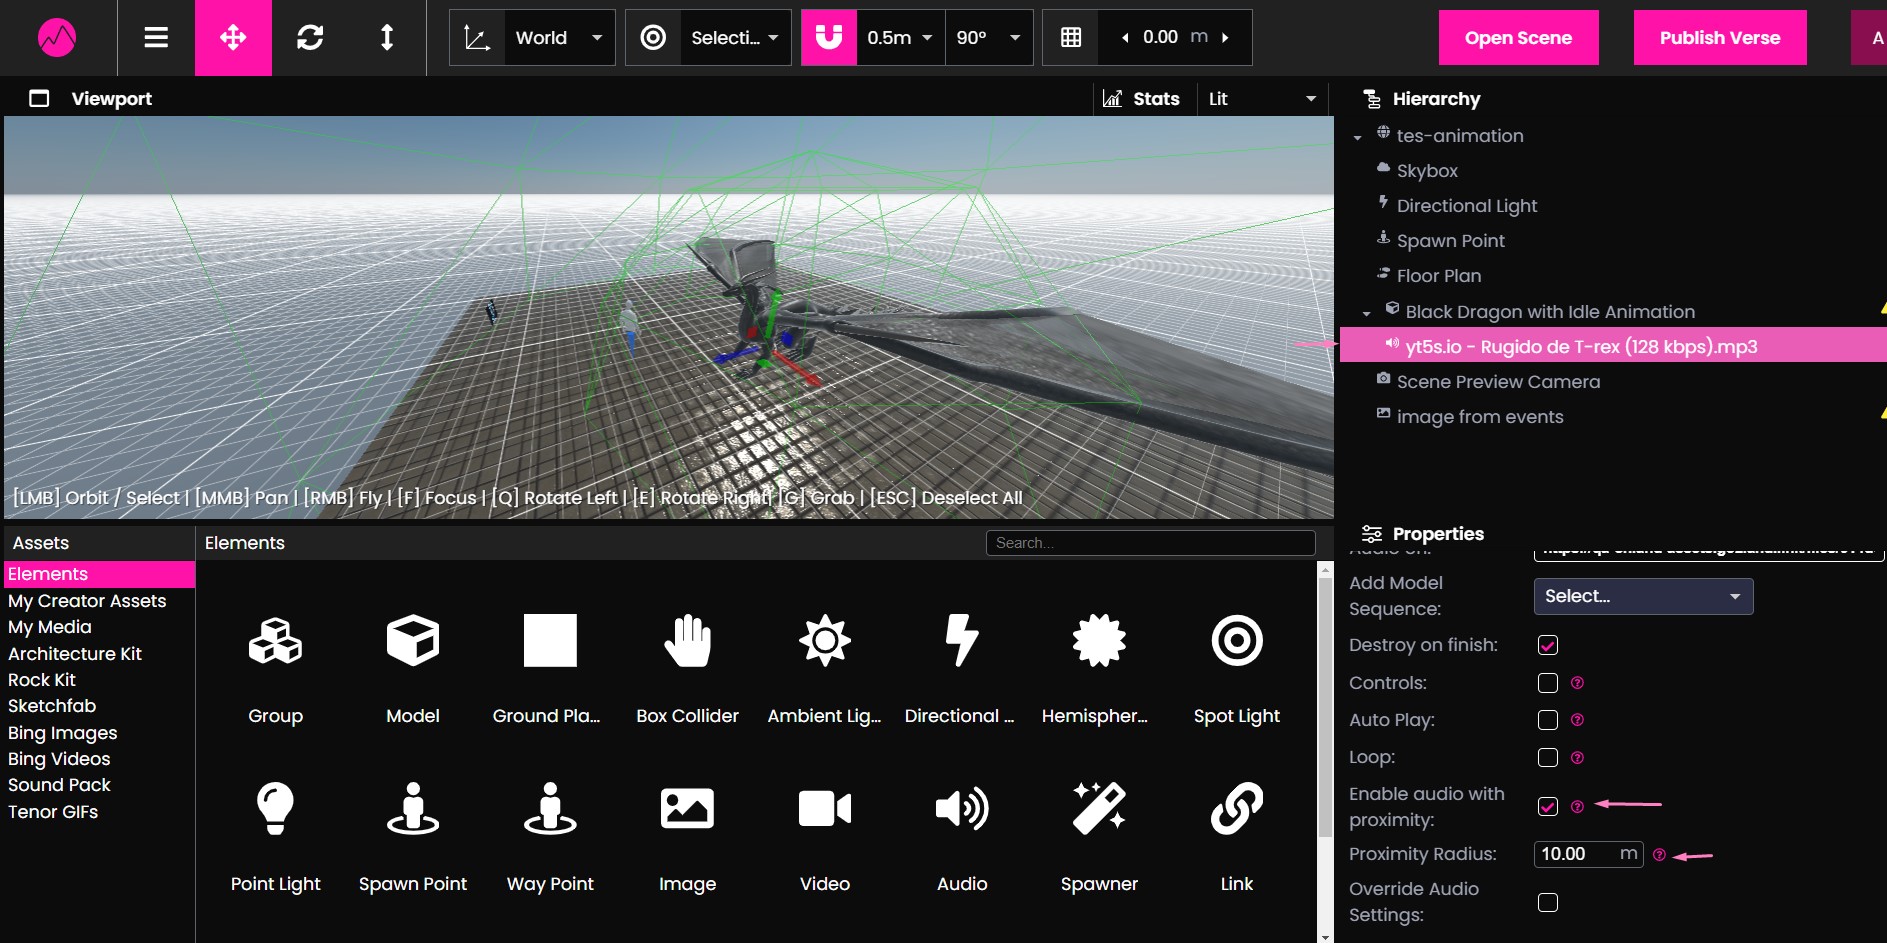The height and width of the screenshot is (943, 1887).
Task: Add an Ambient Light element
Action: [825, 670]
